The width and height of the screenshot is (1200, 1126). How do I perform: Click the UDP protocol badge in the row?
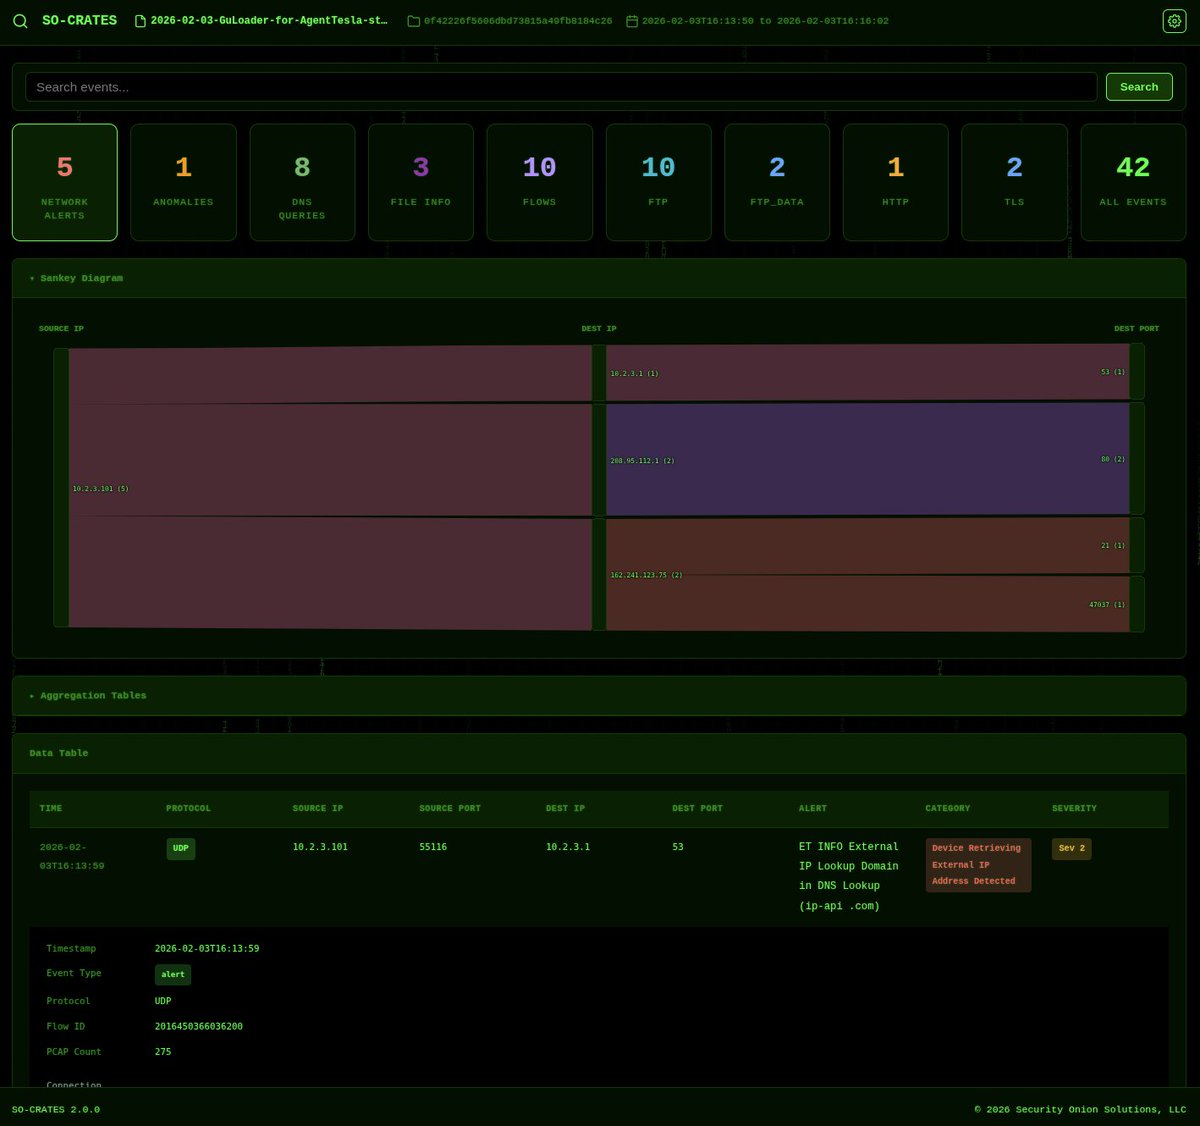click(x=181, y=848)
